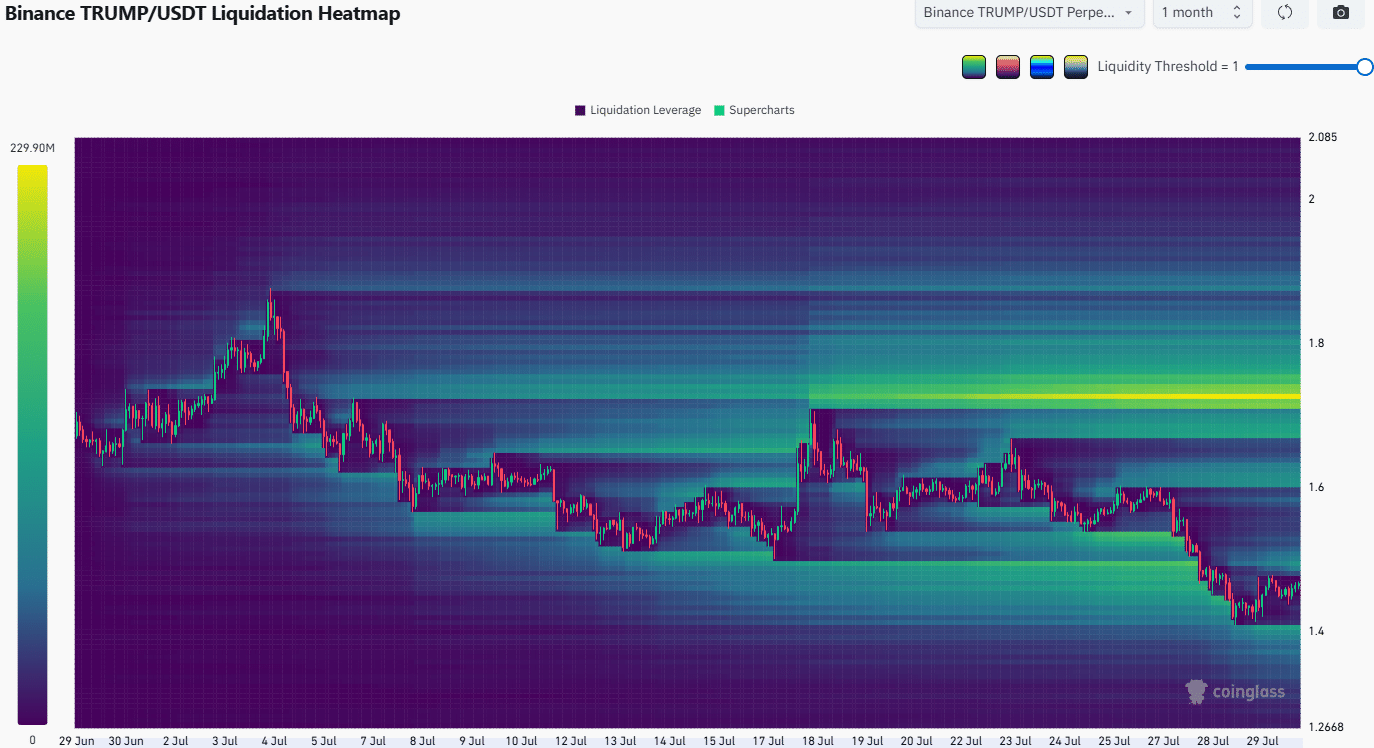The height and width of the screenshot is (748, 1374).
Task: Click the refresh chart icon
Action: click(x=1286, y=13)
